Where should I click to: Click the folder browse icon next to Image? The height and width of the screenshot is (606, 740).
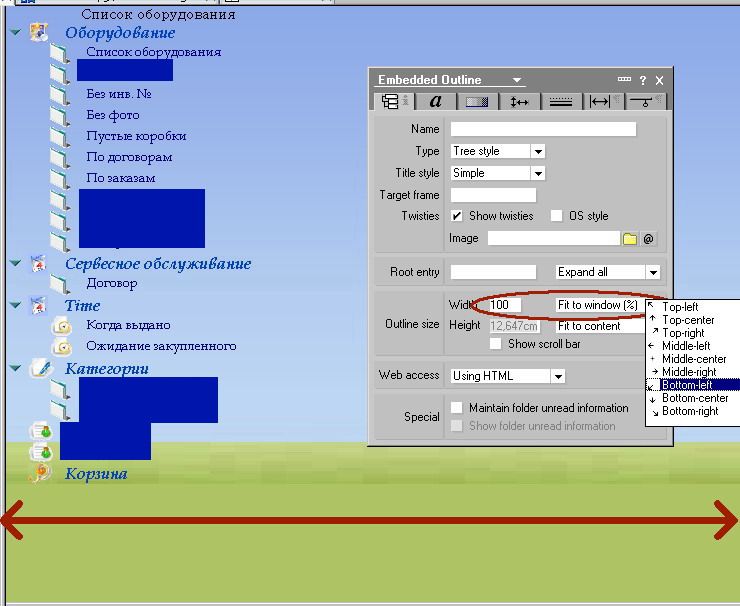630,239
